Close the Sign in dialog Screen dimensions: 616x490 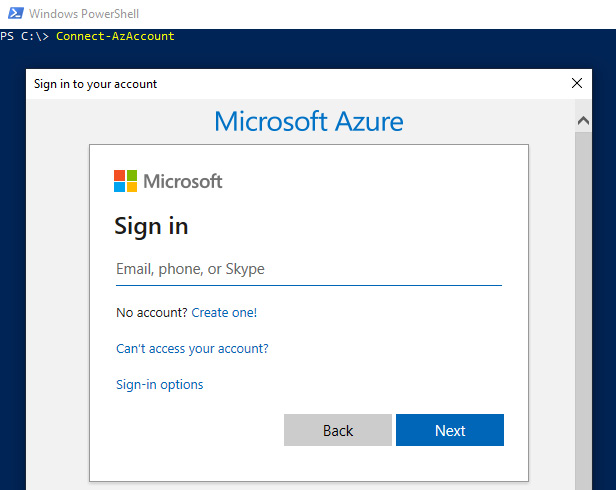576,83
